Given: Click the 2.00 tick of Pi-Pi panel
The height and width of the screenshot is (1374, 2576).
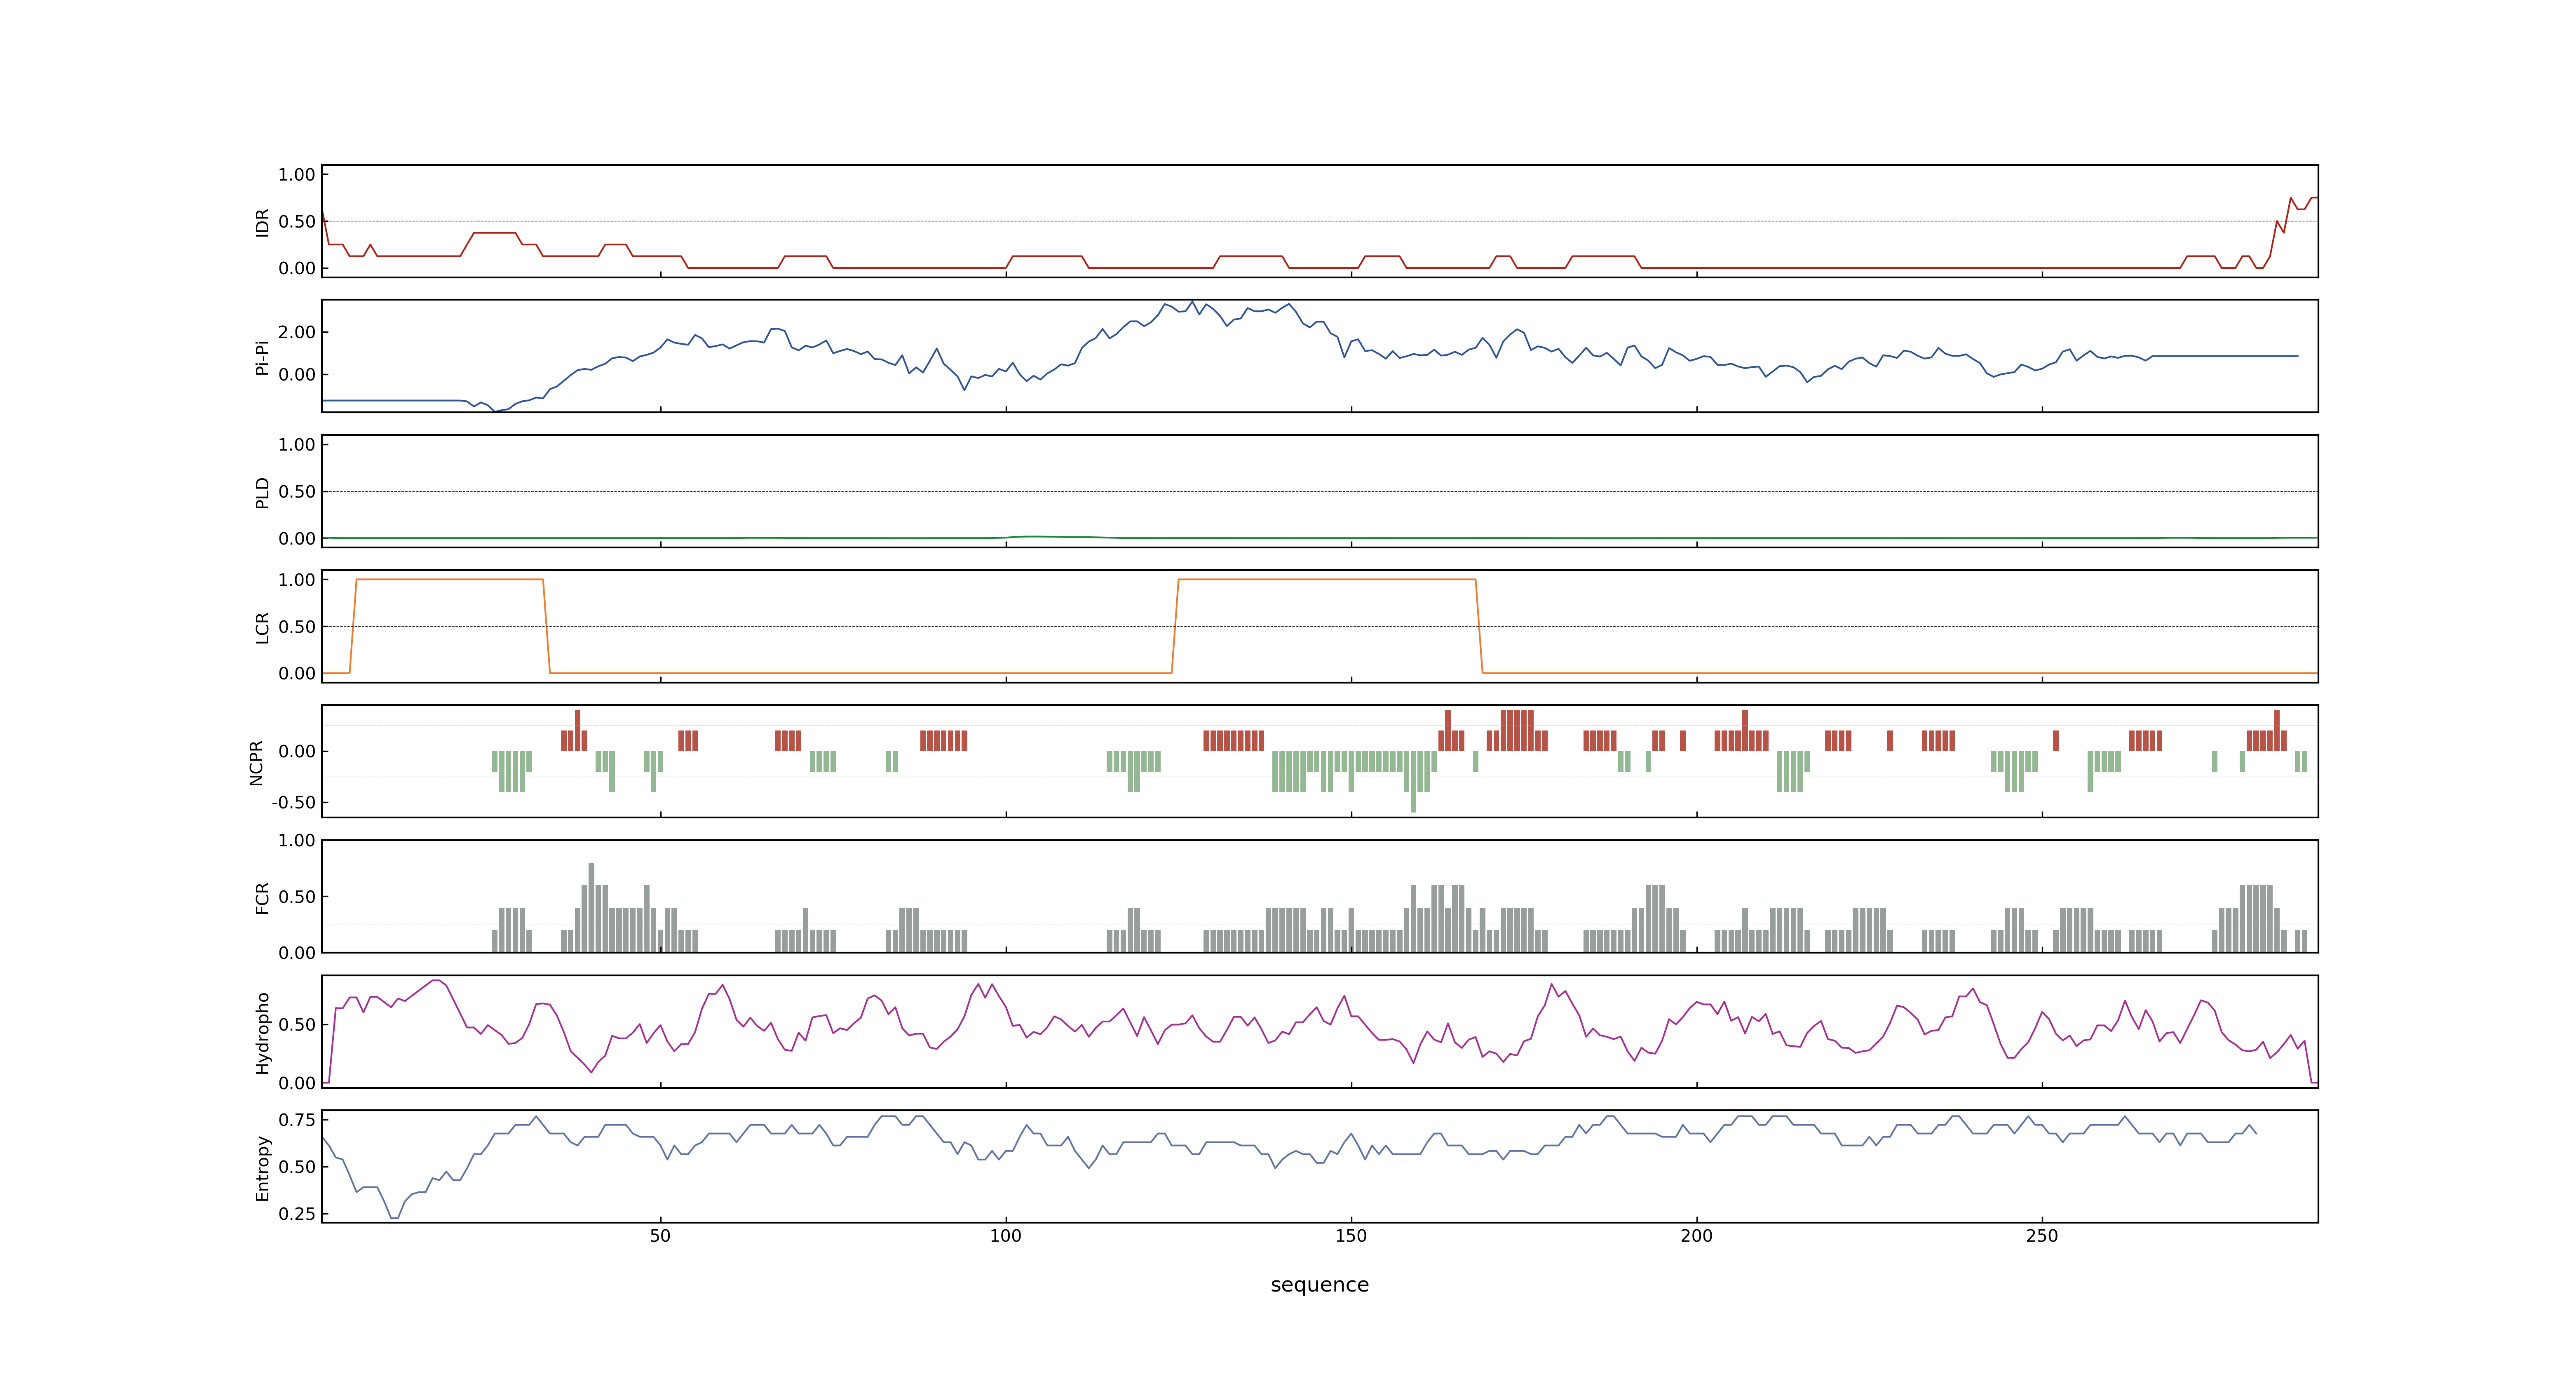Looking at the screenshot, I should coord(297,332).
